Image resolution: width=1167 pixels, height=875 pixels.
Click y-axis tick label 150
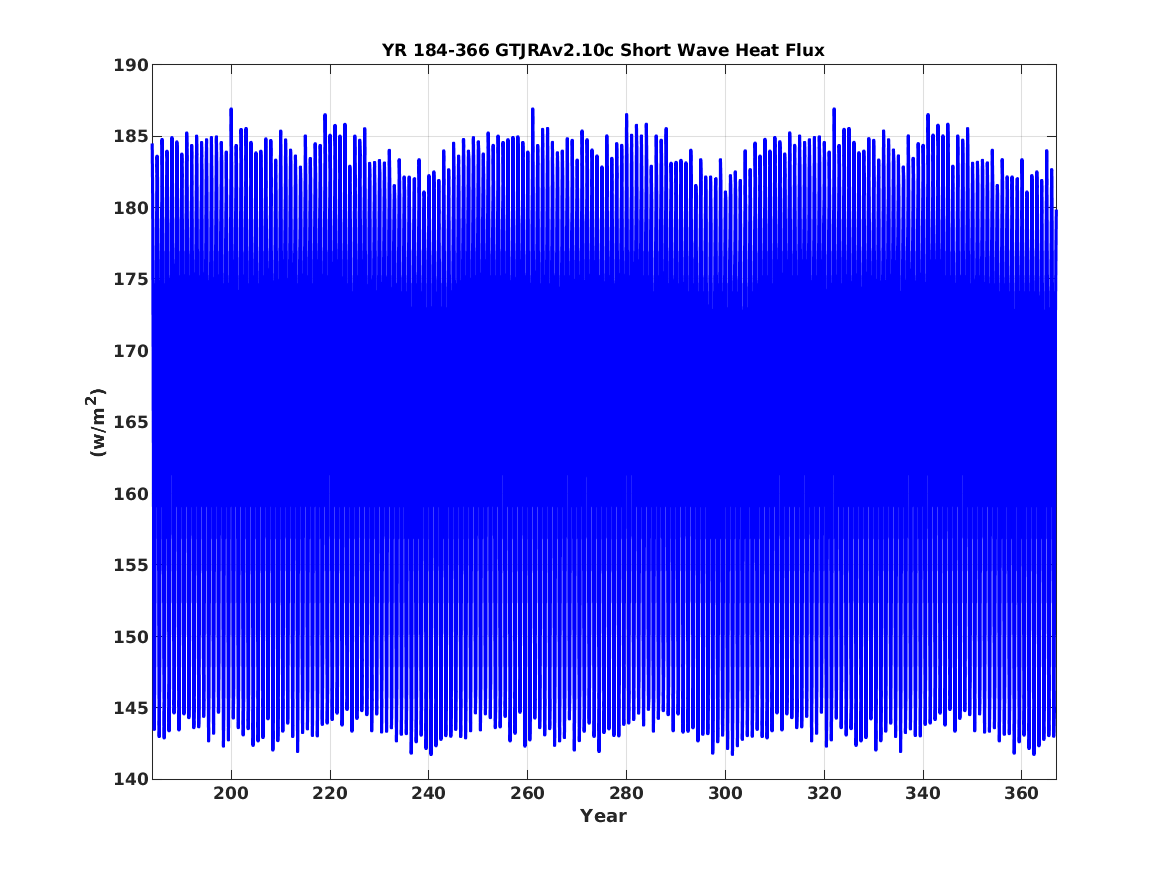point(130,636)
